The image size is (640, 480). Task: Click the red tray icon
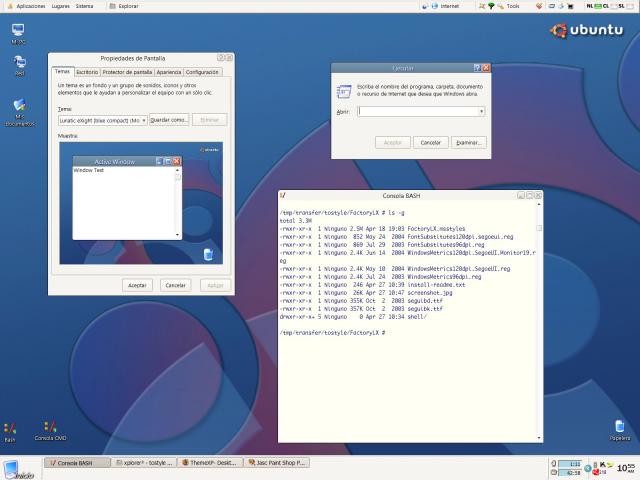click(x=596, y=471)
